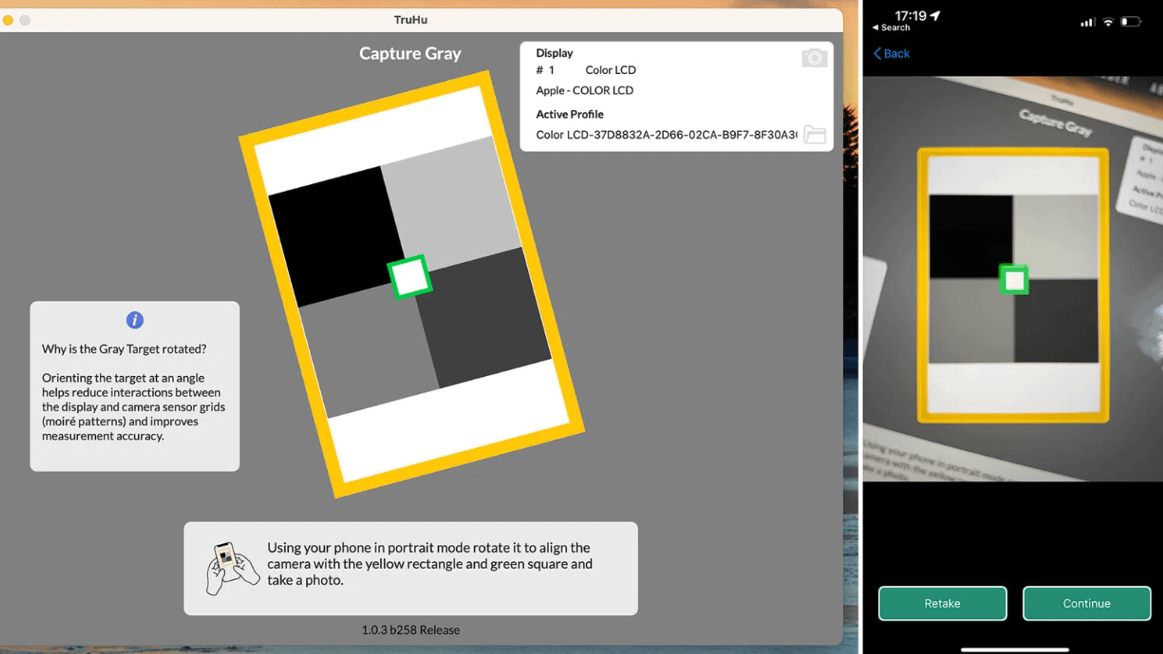1163x654 pixels.
Task: Tap the captured photo preview on phone
Action: pyautogui.click(x=1012, y=279)
